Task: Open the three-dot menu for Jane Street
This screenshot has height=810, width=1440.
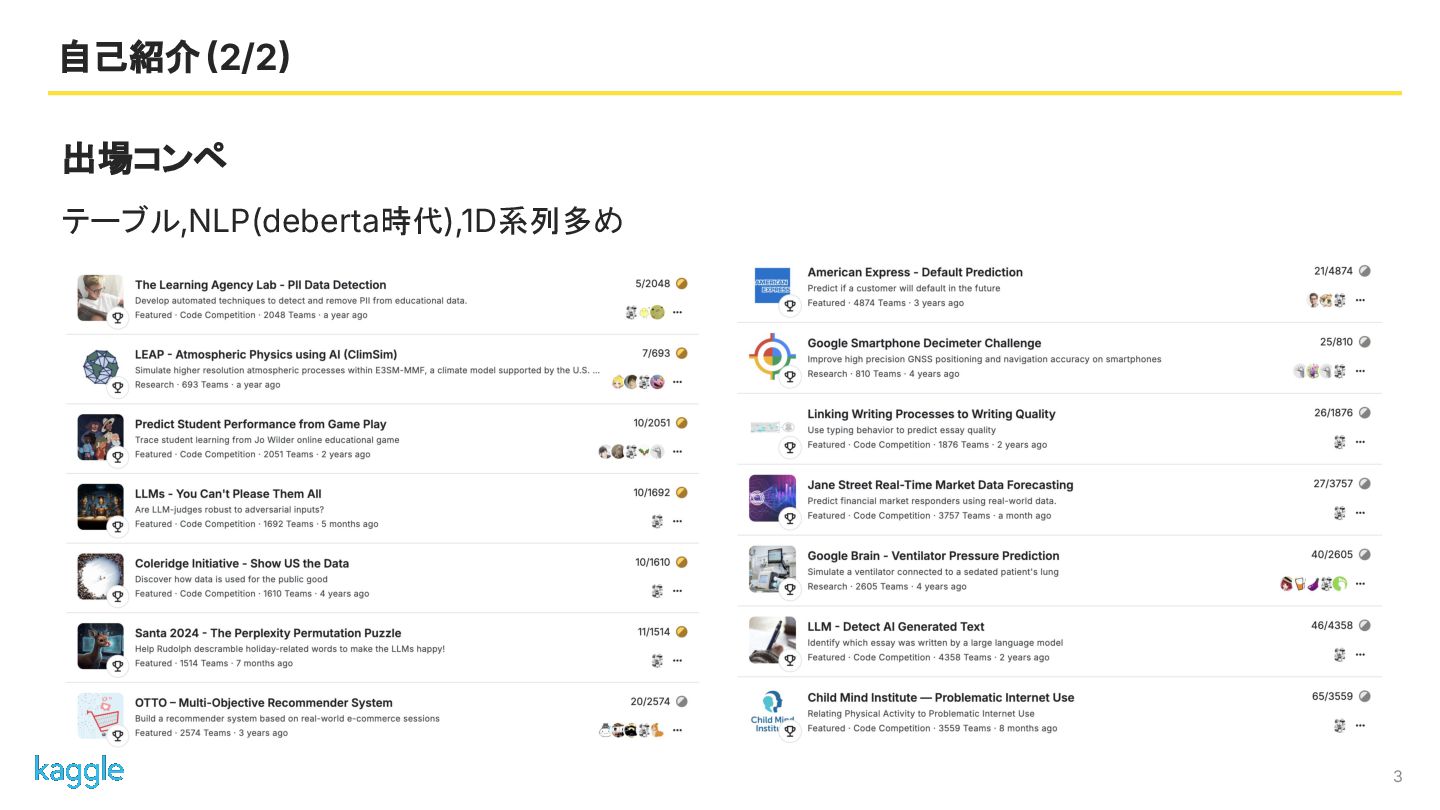Action: point(1360,513)
